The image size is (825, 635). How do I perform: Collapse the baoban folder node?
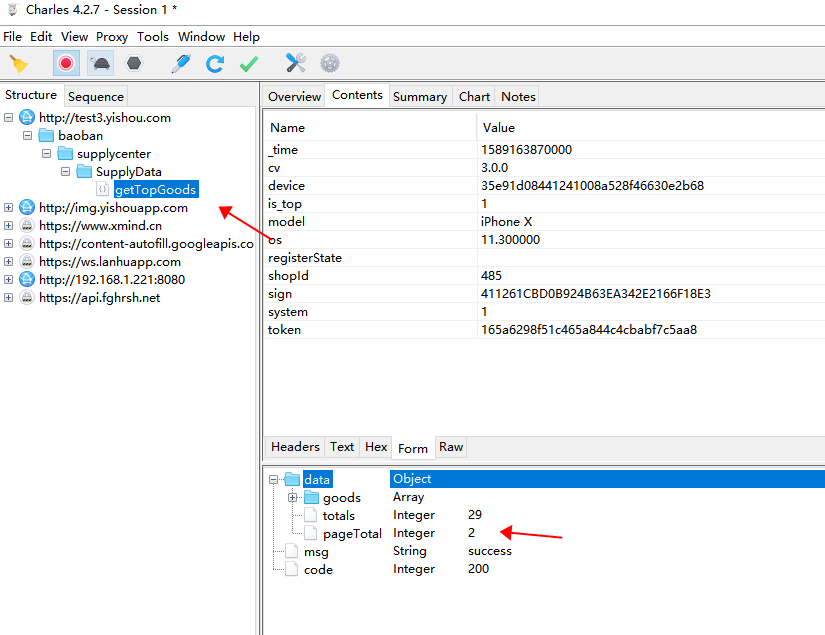click(x=27, y=136)
